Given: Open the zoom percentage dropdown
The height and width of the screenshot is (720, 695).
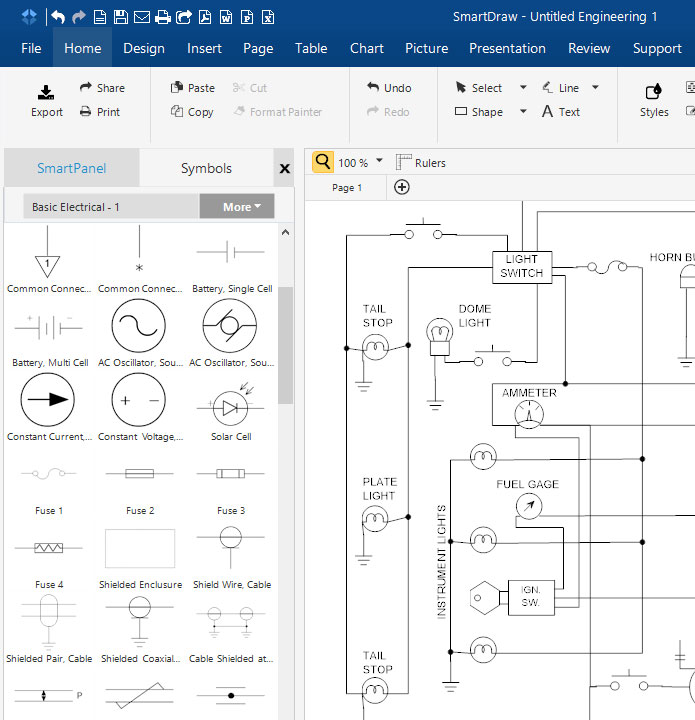Looking at the screenshot, I should click(380, 162).
